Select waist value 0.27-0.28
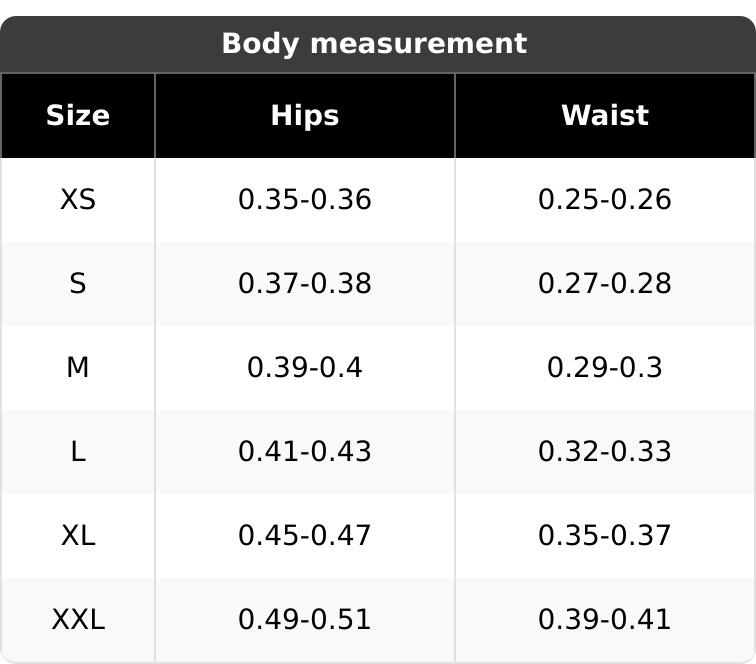This screenshot has height=664, width=756. pos(605,284)
